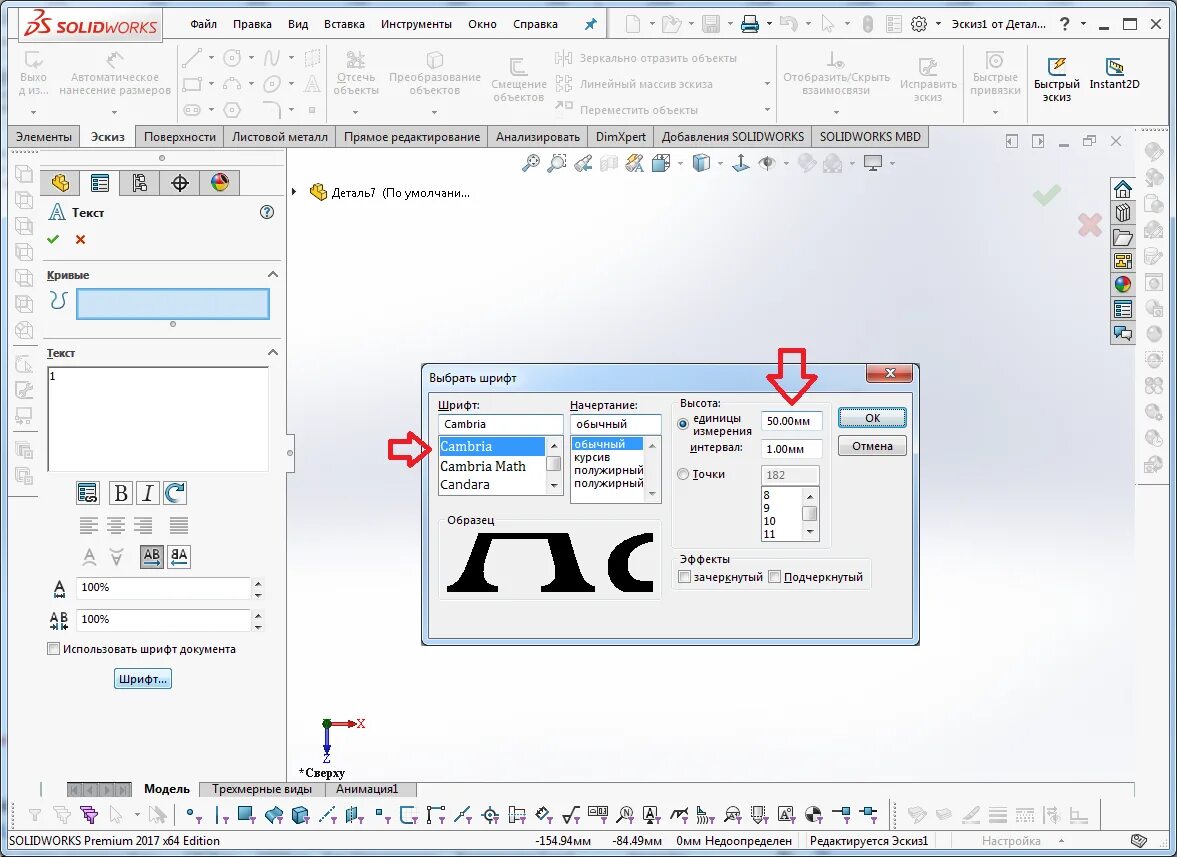Open Appearances color ball in task pane
This screenshot has width=1177, height=857.
[1122, 284]
